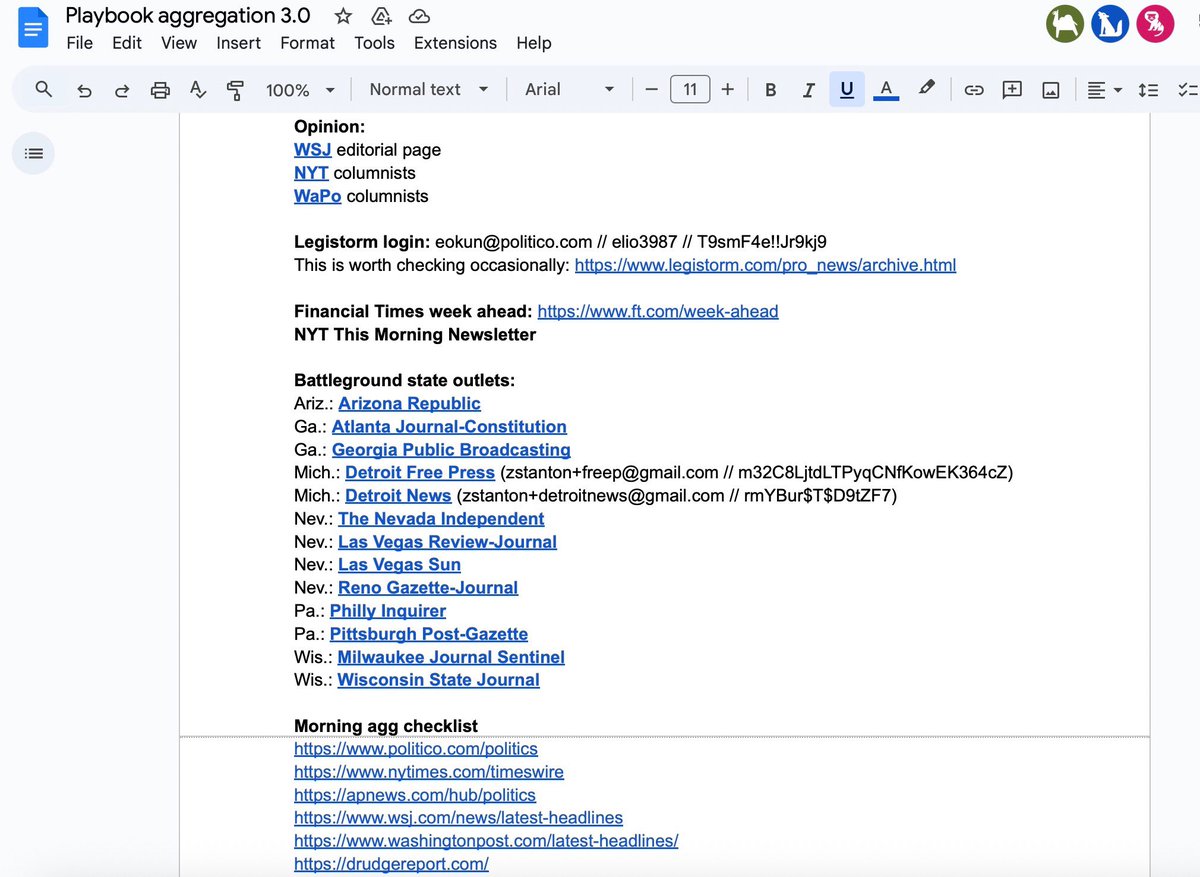Click the blue collaborator avatar
Viewport: 1200px width, 877px height.
[x=1110, y=24]
